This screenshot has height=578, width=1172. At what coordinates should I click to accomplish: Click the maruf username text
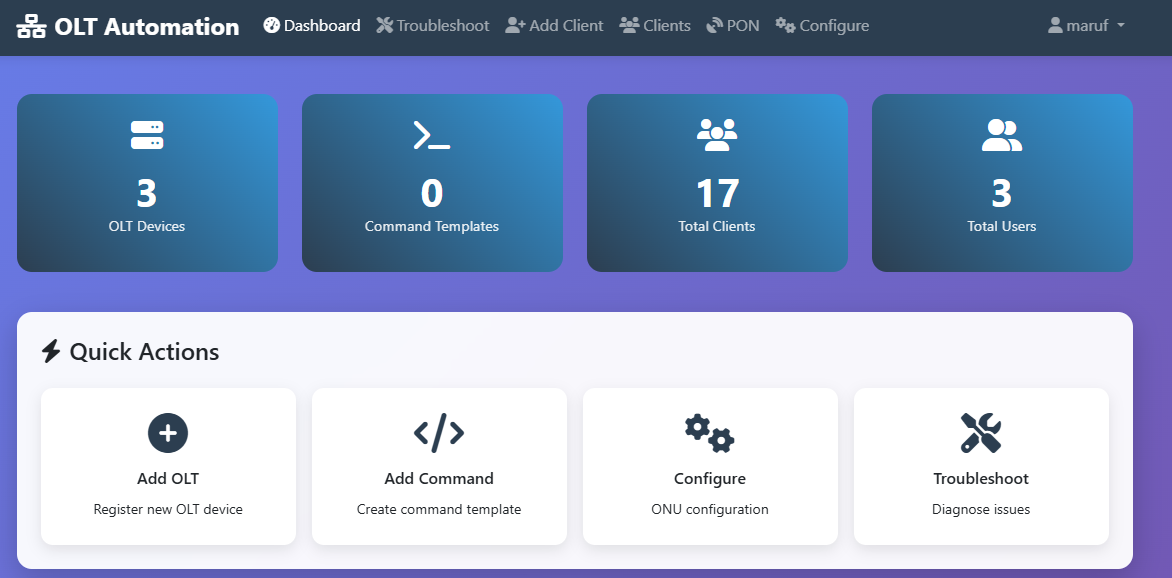(x=1087, y=25)
